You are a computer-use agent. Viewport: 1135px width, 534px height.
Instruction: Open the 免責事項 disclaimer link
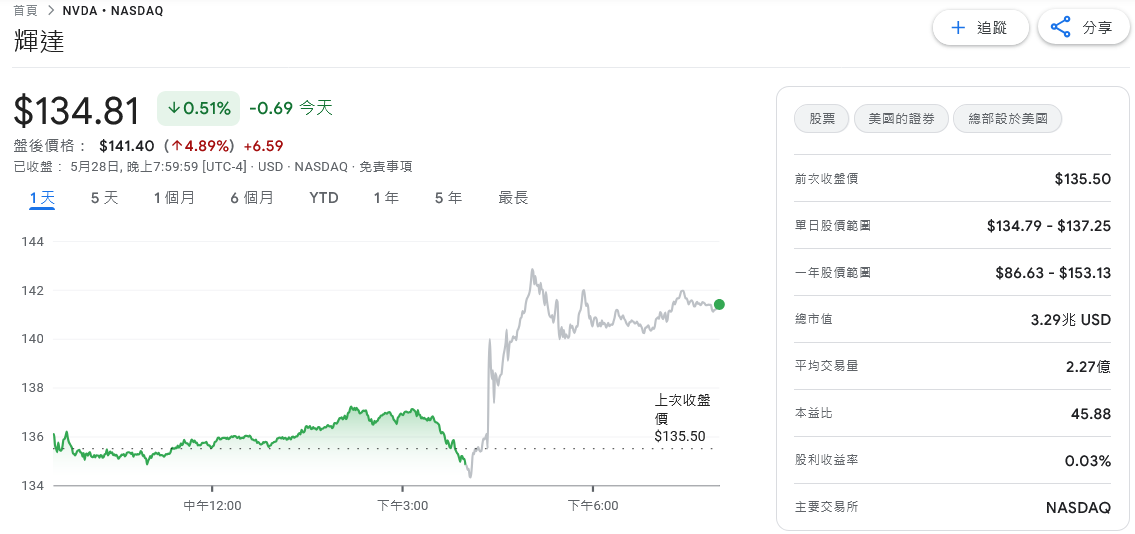point(386,167)
